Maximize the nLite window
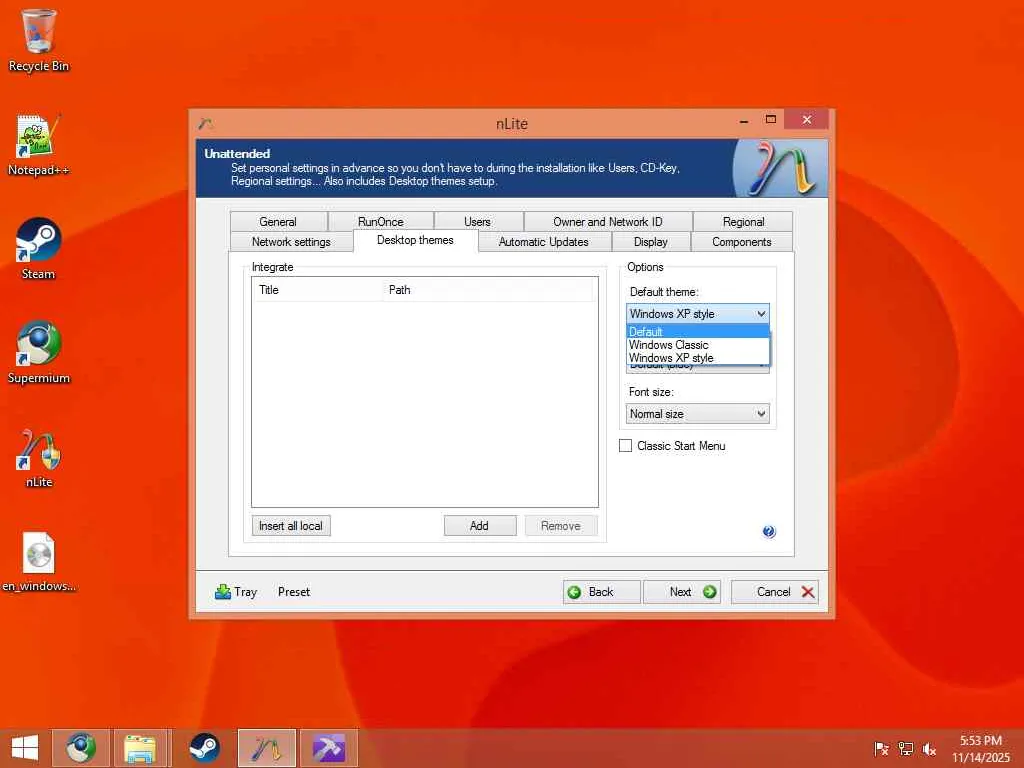This screenshot has height=768, width=1024. point(771,120)
